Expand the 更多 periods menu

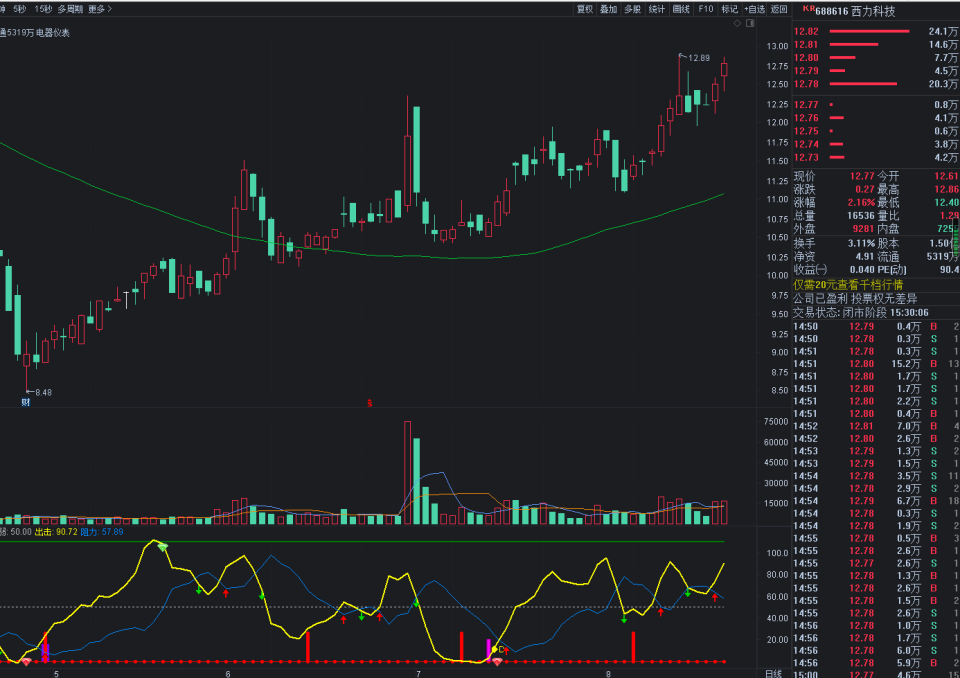pyautogui.click(x=100, y=9)
